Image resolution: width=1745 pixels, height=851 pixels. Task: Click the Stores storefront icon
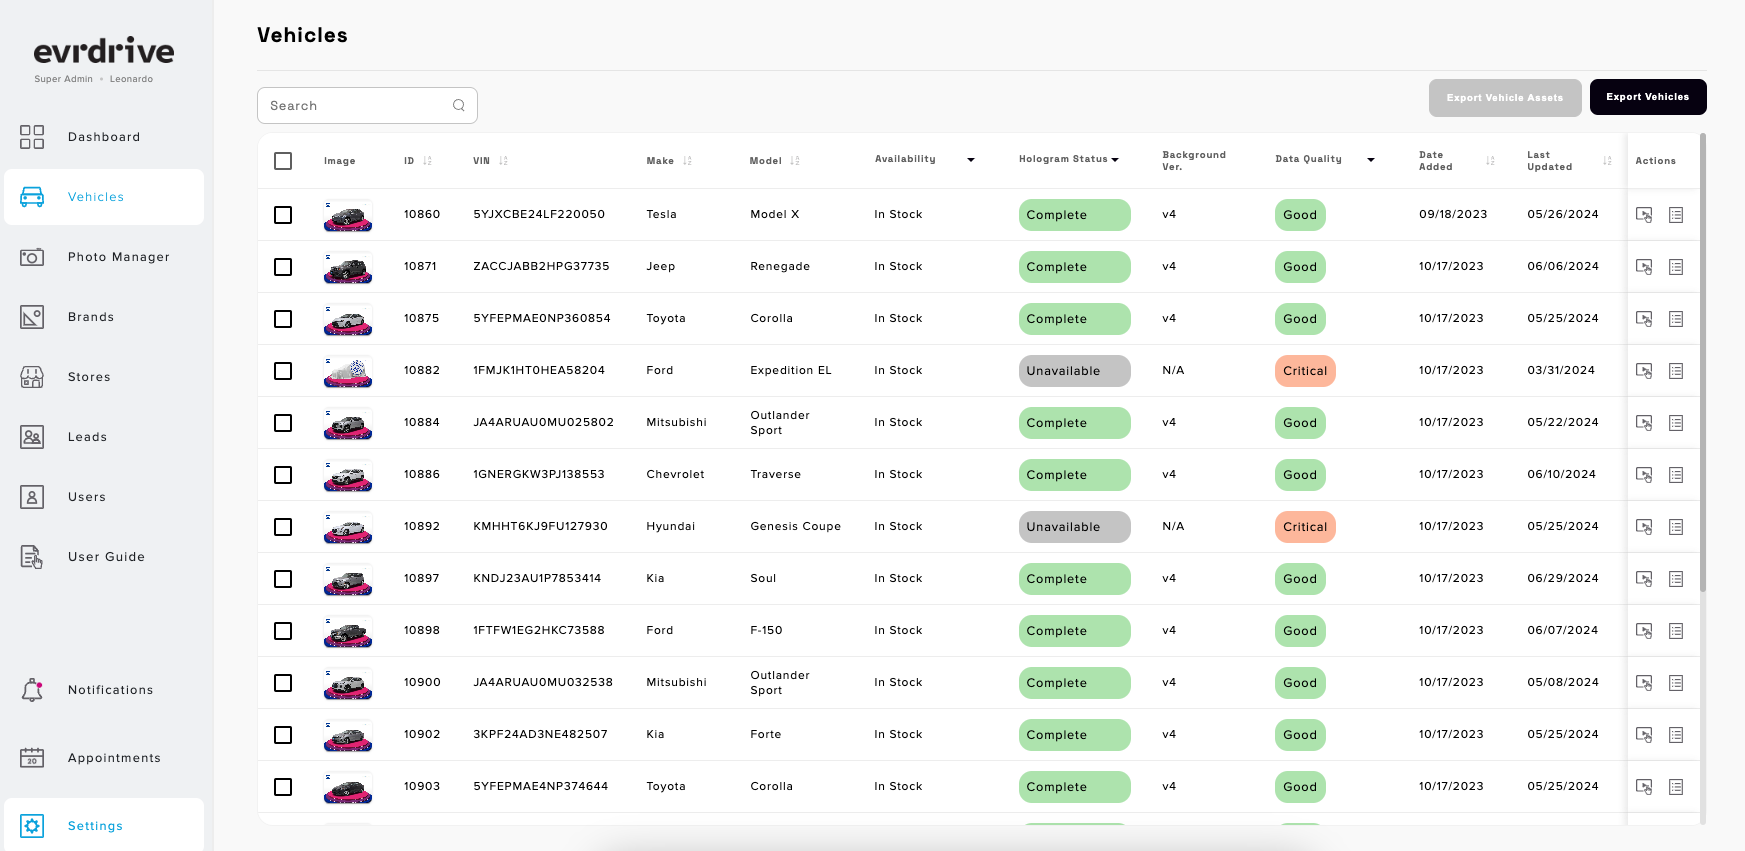[x=32, y=377]
